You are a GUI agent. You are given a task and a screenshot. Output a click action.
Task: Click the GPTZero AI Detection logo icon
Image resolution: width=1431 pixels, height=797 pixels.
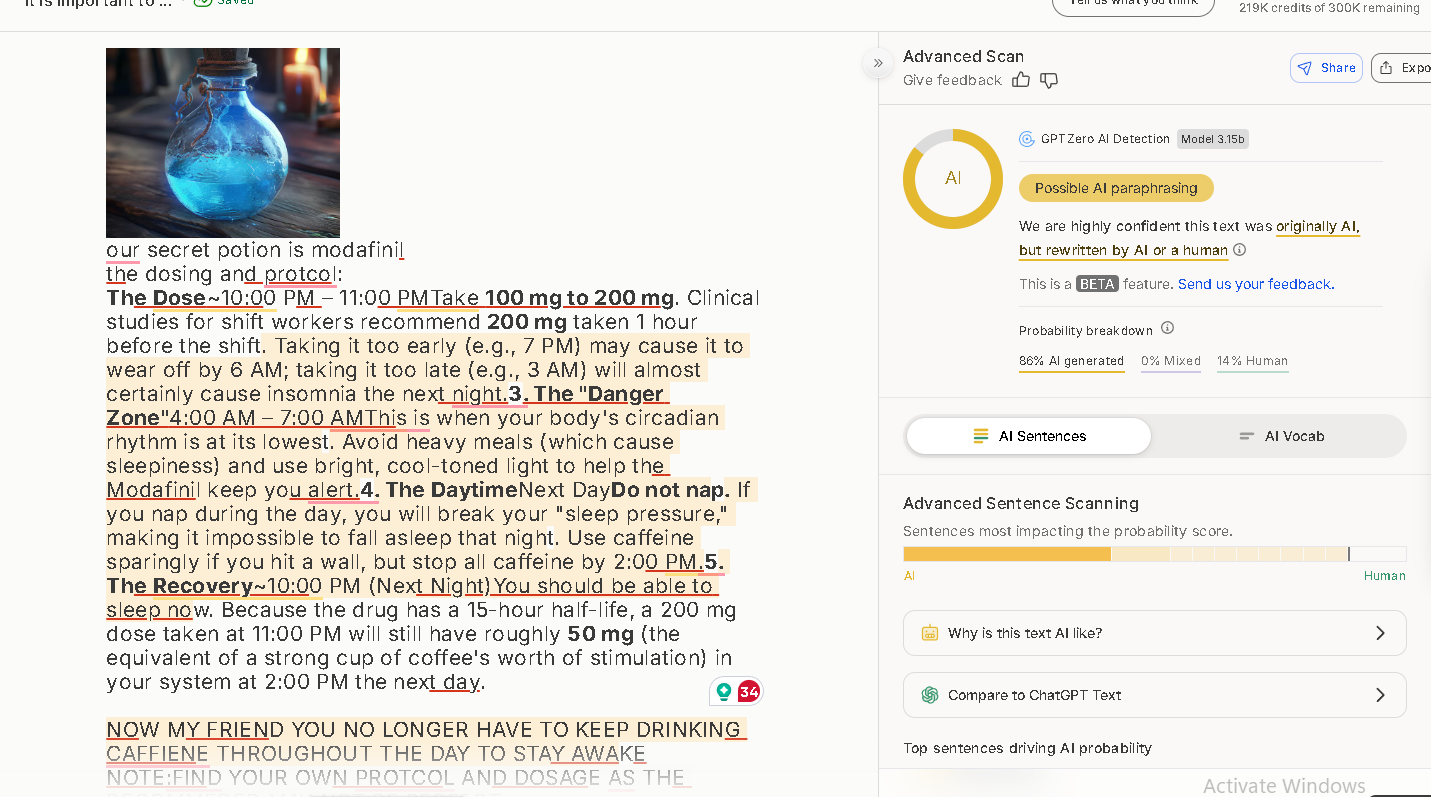(x=1027, y=139)
